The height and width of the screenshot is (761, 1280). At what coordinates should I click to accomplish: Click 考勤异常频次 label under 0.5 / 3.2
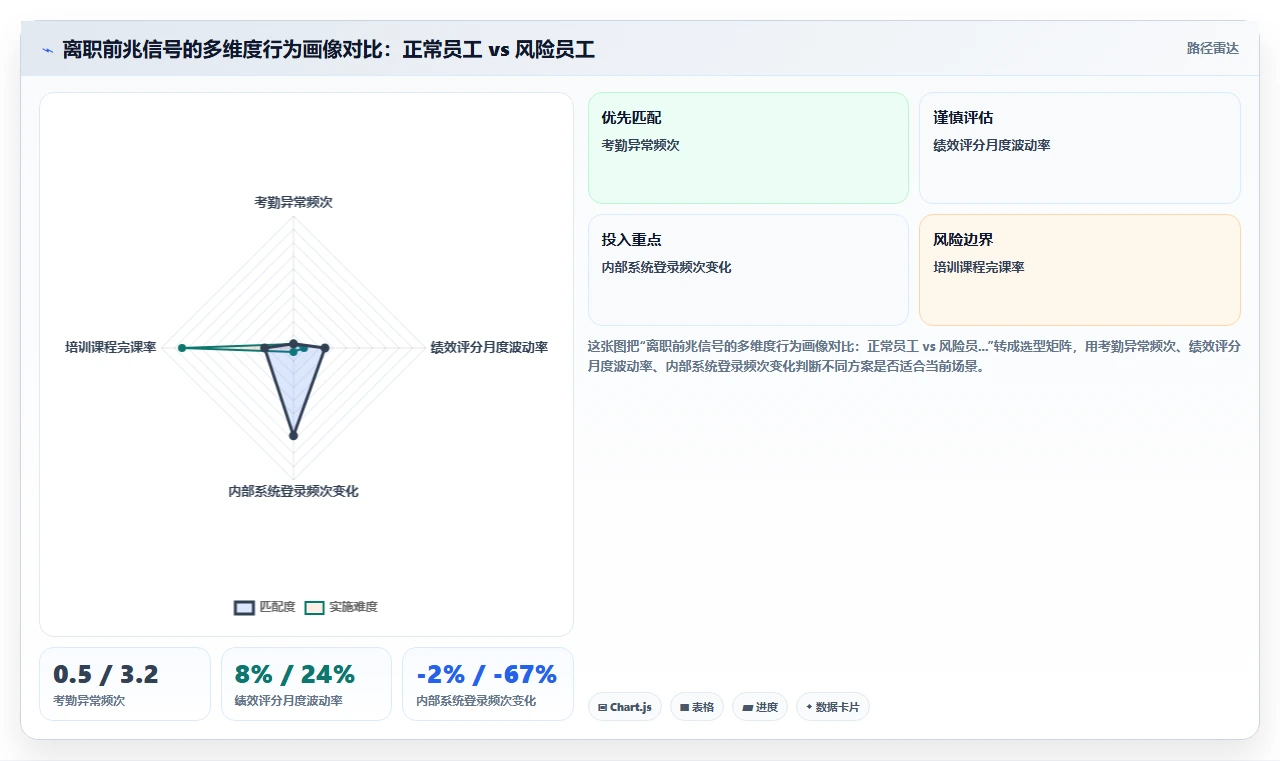pos(89,700)
